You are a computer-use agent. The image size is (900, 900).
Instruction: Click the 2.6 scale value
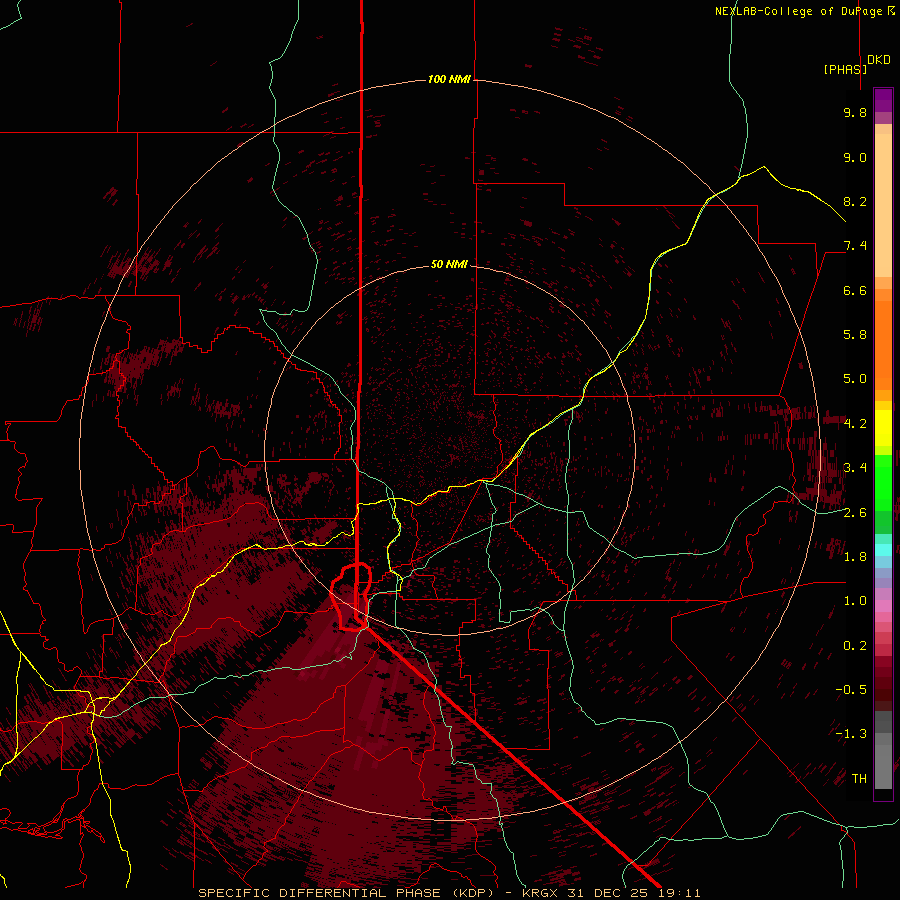coord(855,513)
